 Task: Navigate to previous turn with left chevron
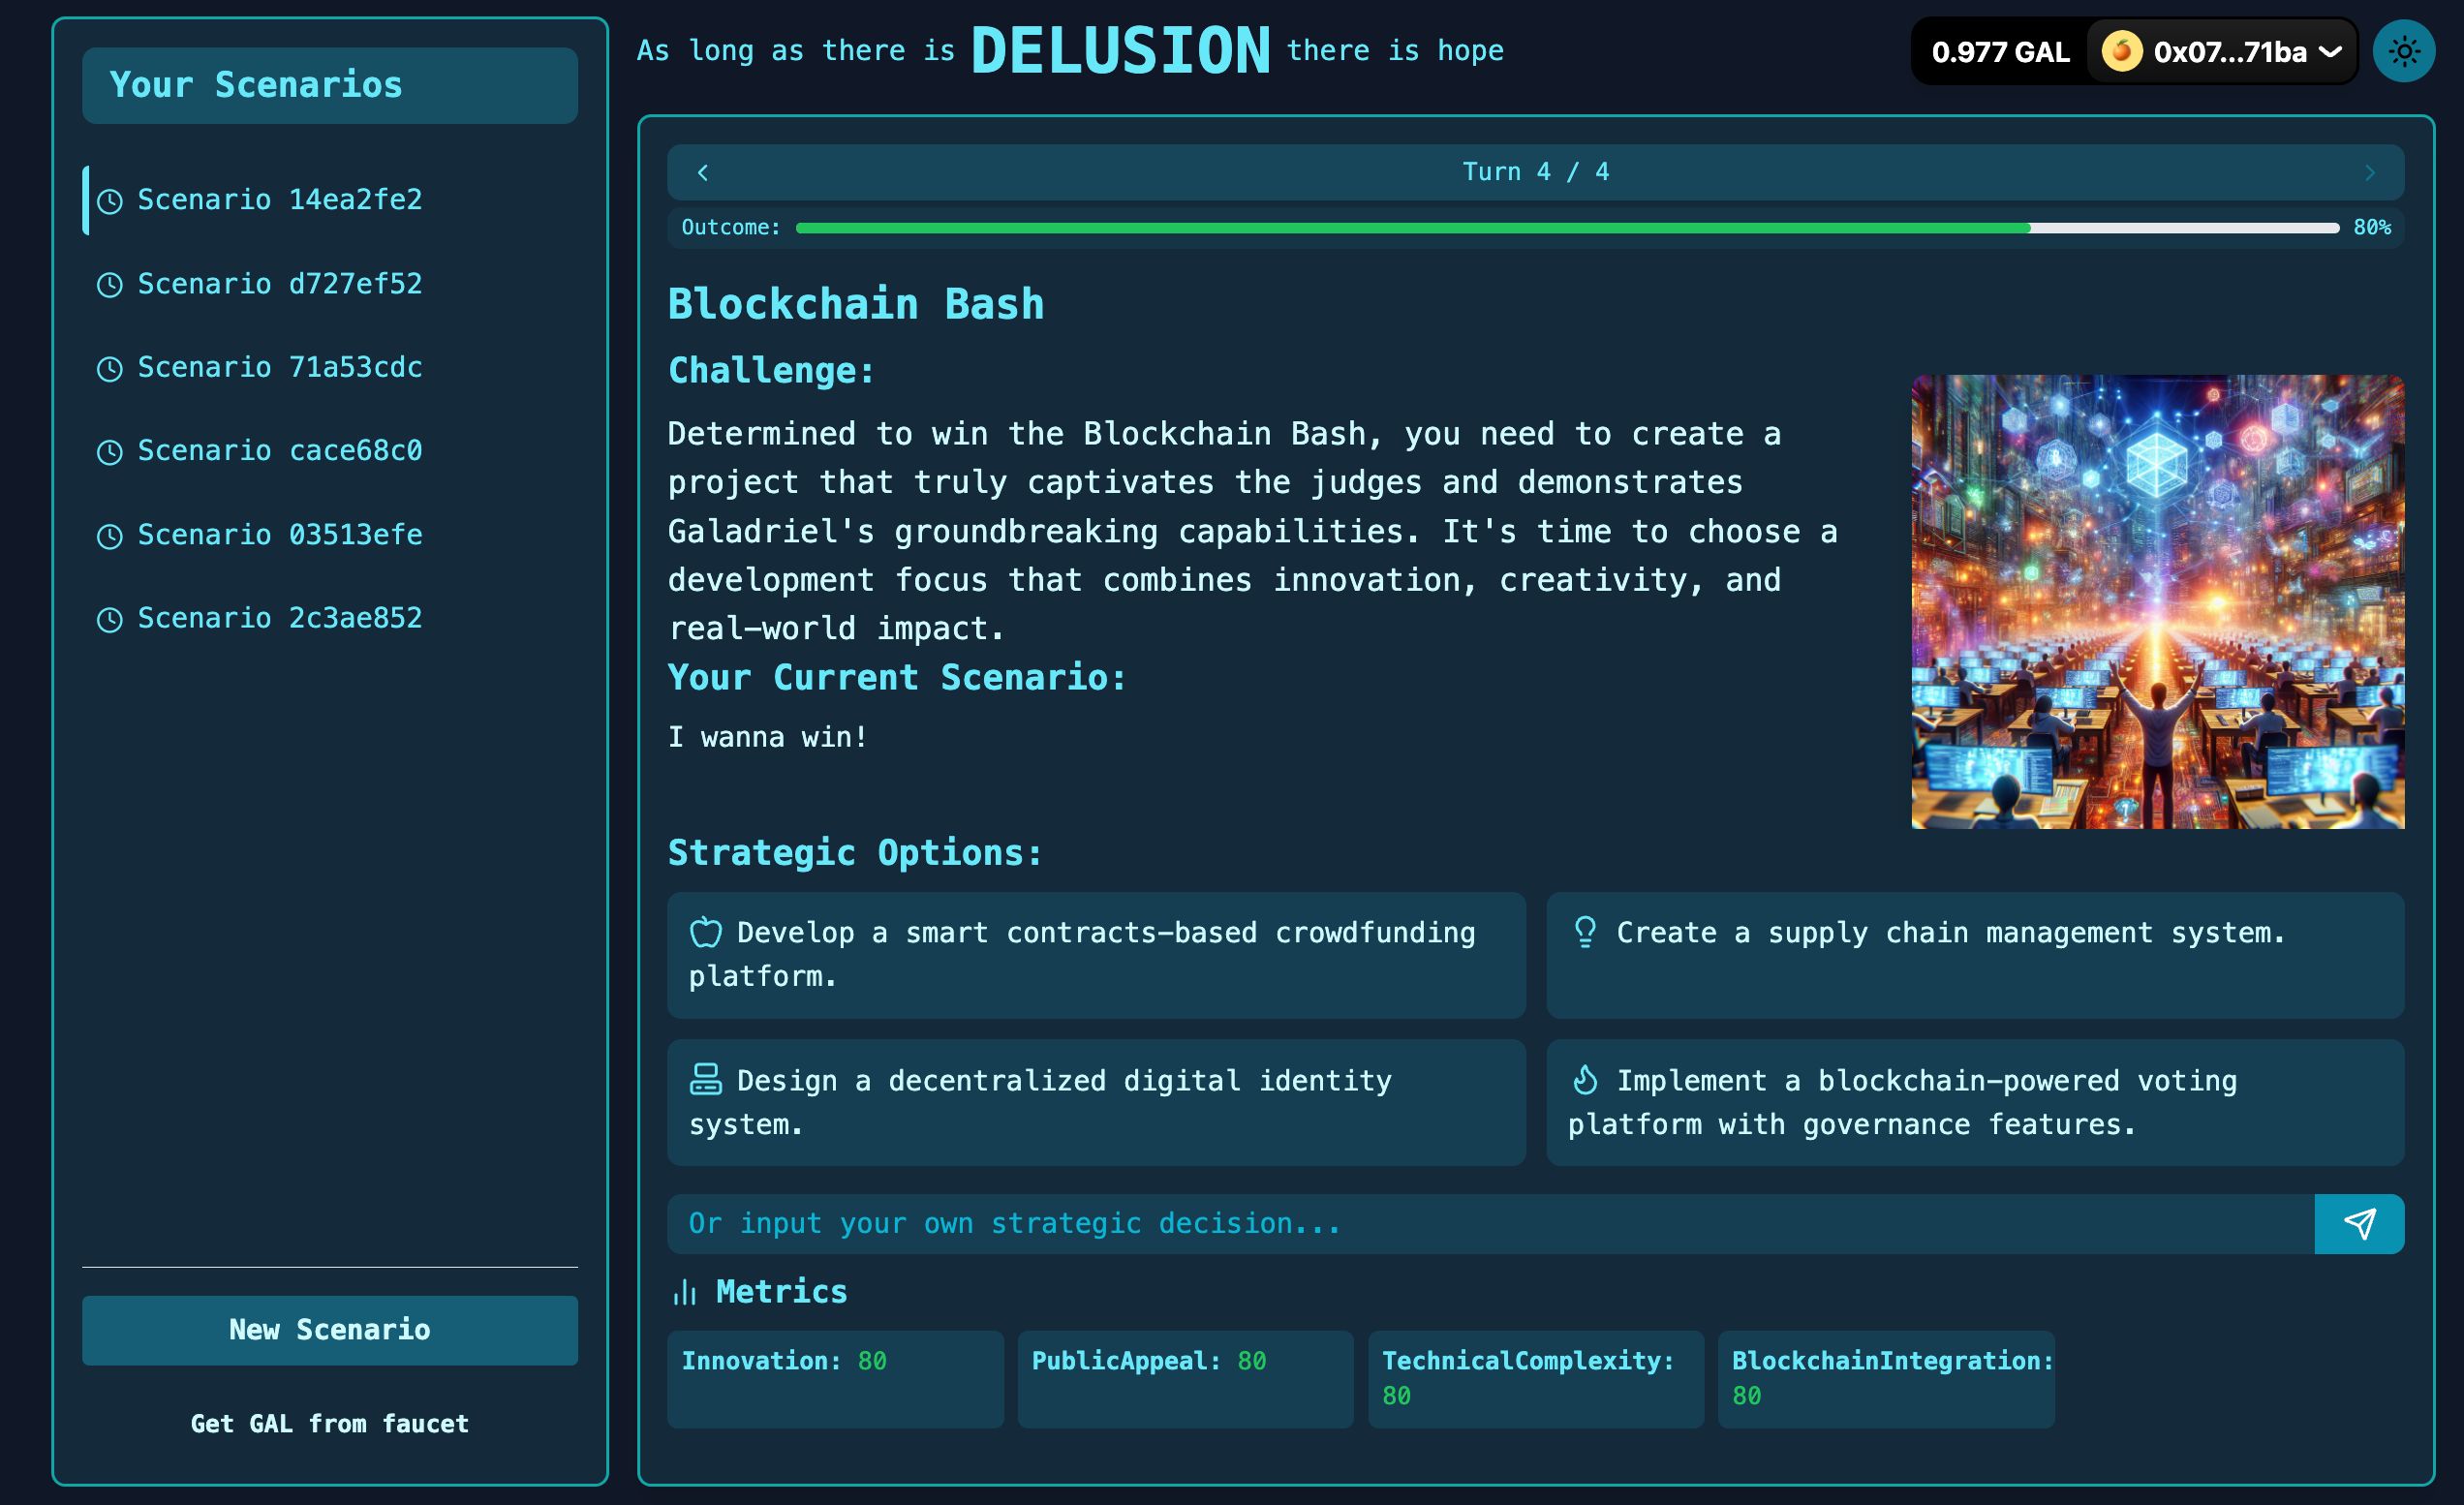[704, 172]
